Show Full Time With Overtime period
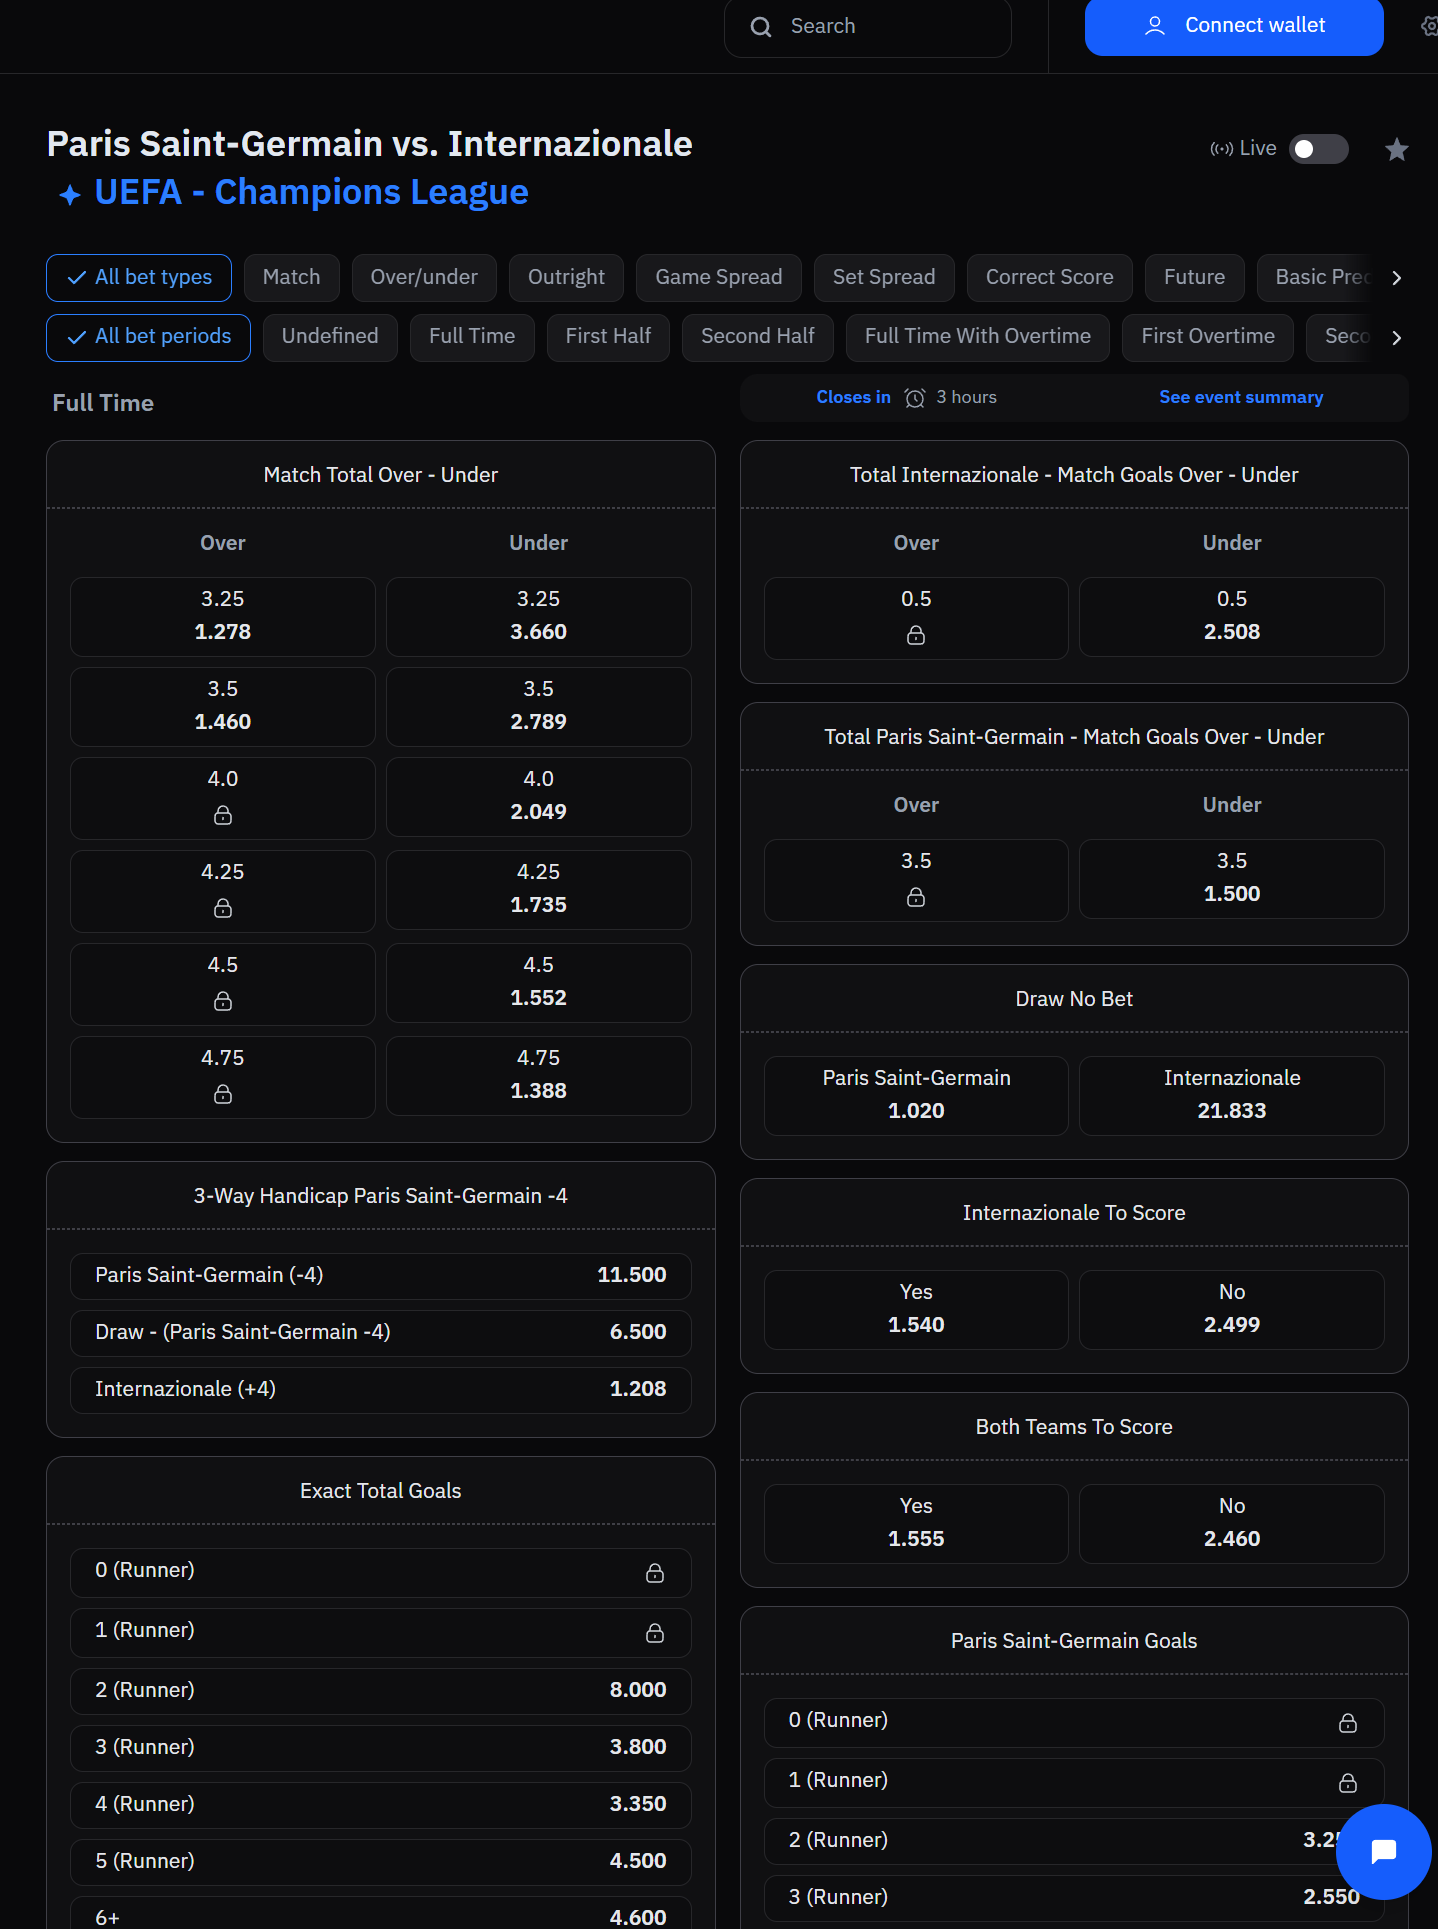The width and height of the screenshot is (1438, 1929). point(978,338)
